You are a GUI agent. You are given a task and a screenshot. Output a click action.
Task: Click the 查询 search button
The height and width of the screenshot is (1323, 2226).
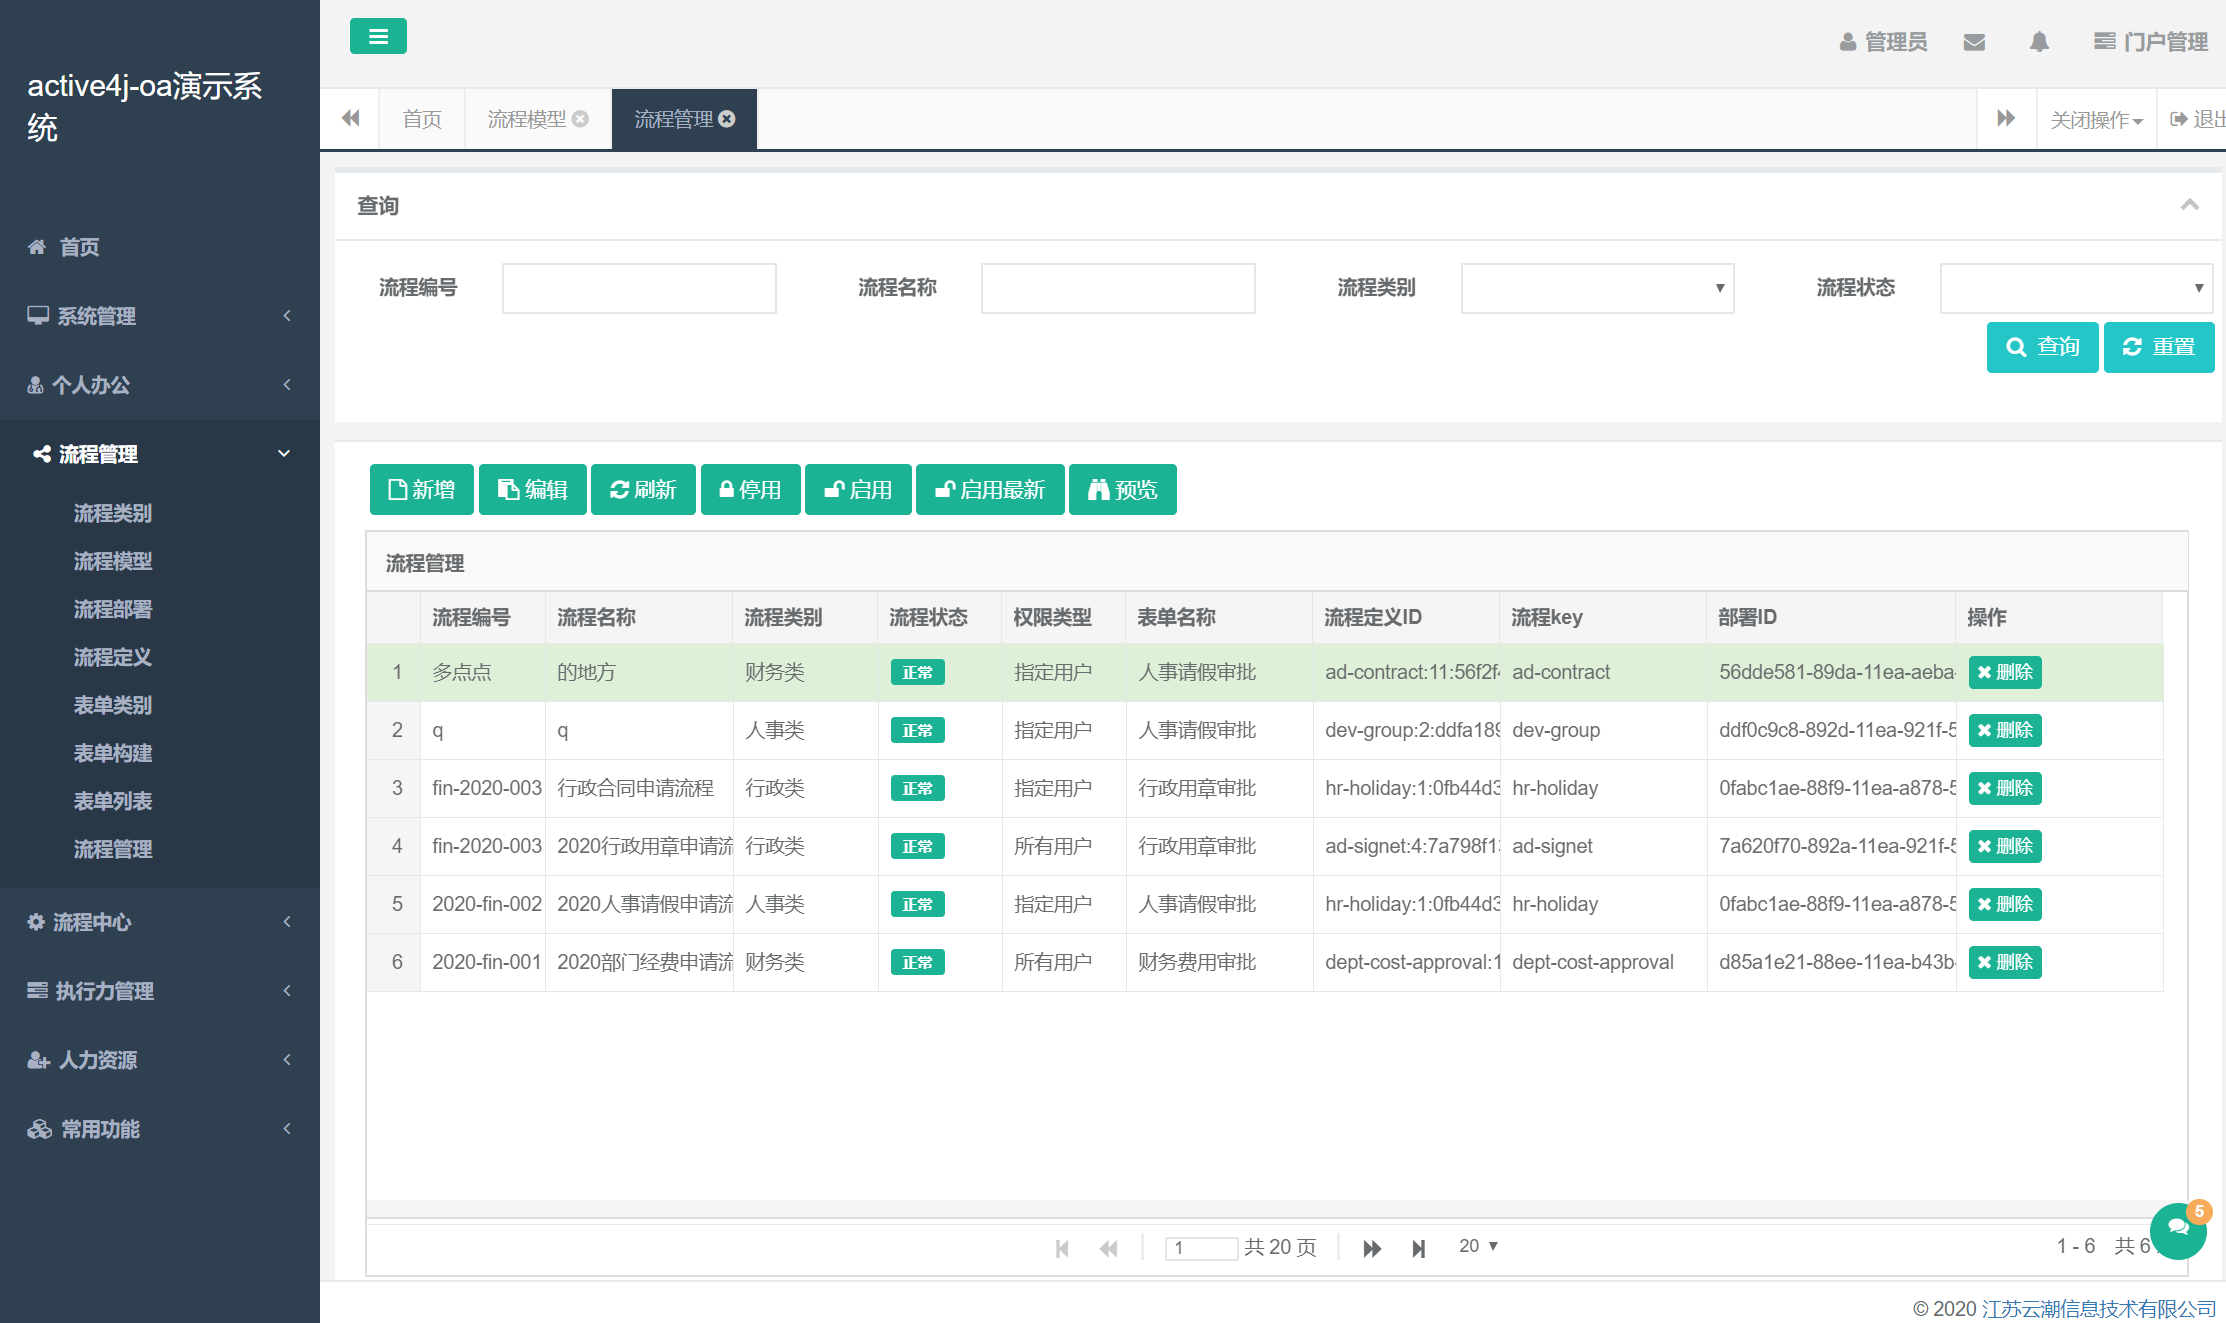coord(2042,347)
